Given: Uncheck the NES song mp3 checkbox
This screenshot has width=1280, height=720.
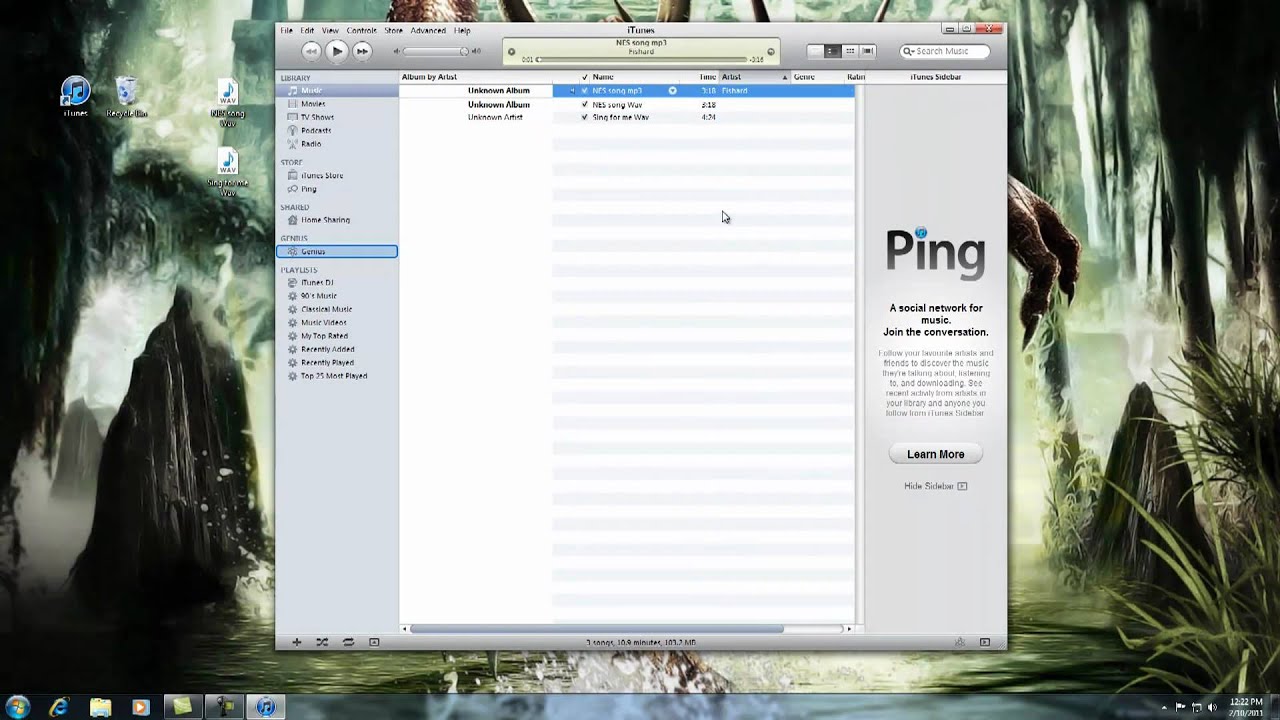Looking at the screenshot, I should [585, 91].
